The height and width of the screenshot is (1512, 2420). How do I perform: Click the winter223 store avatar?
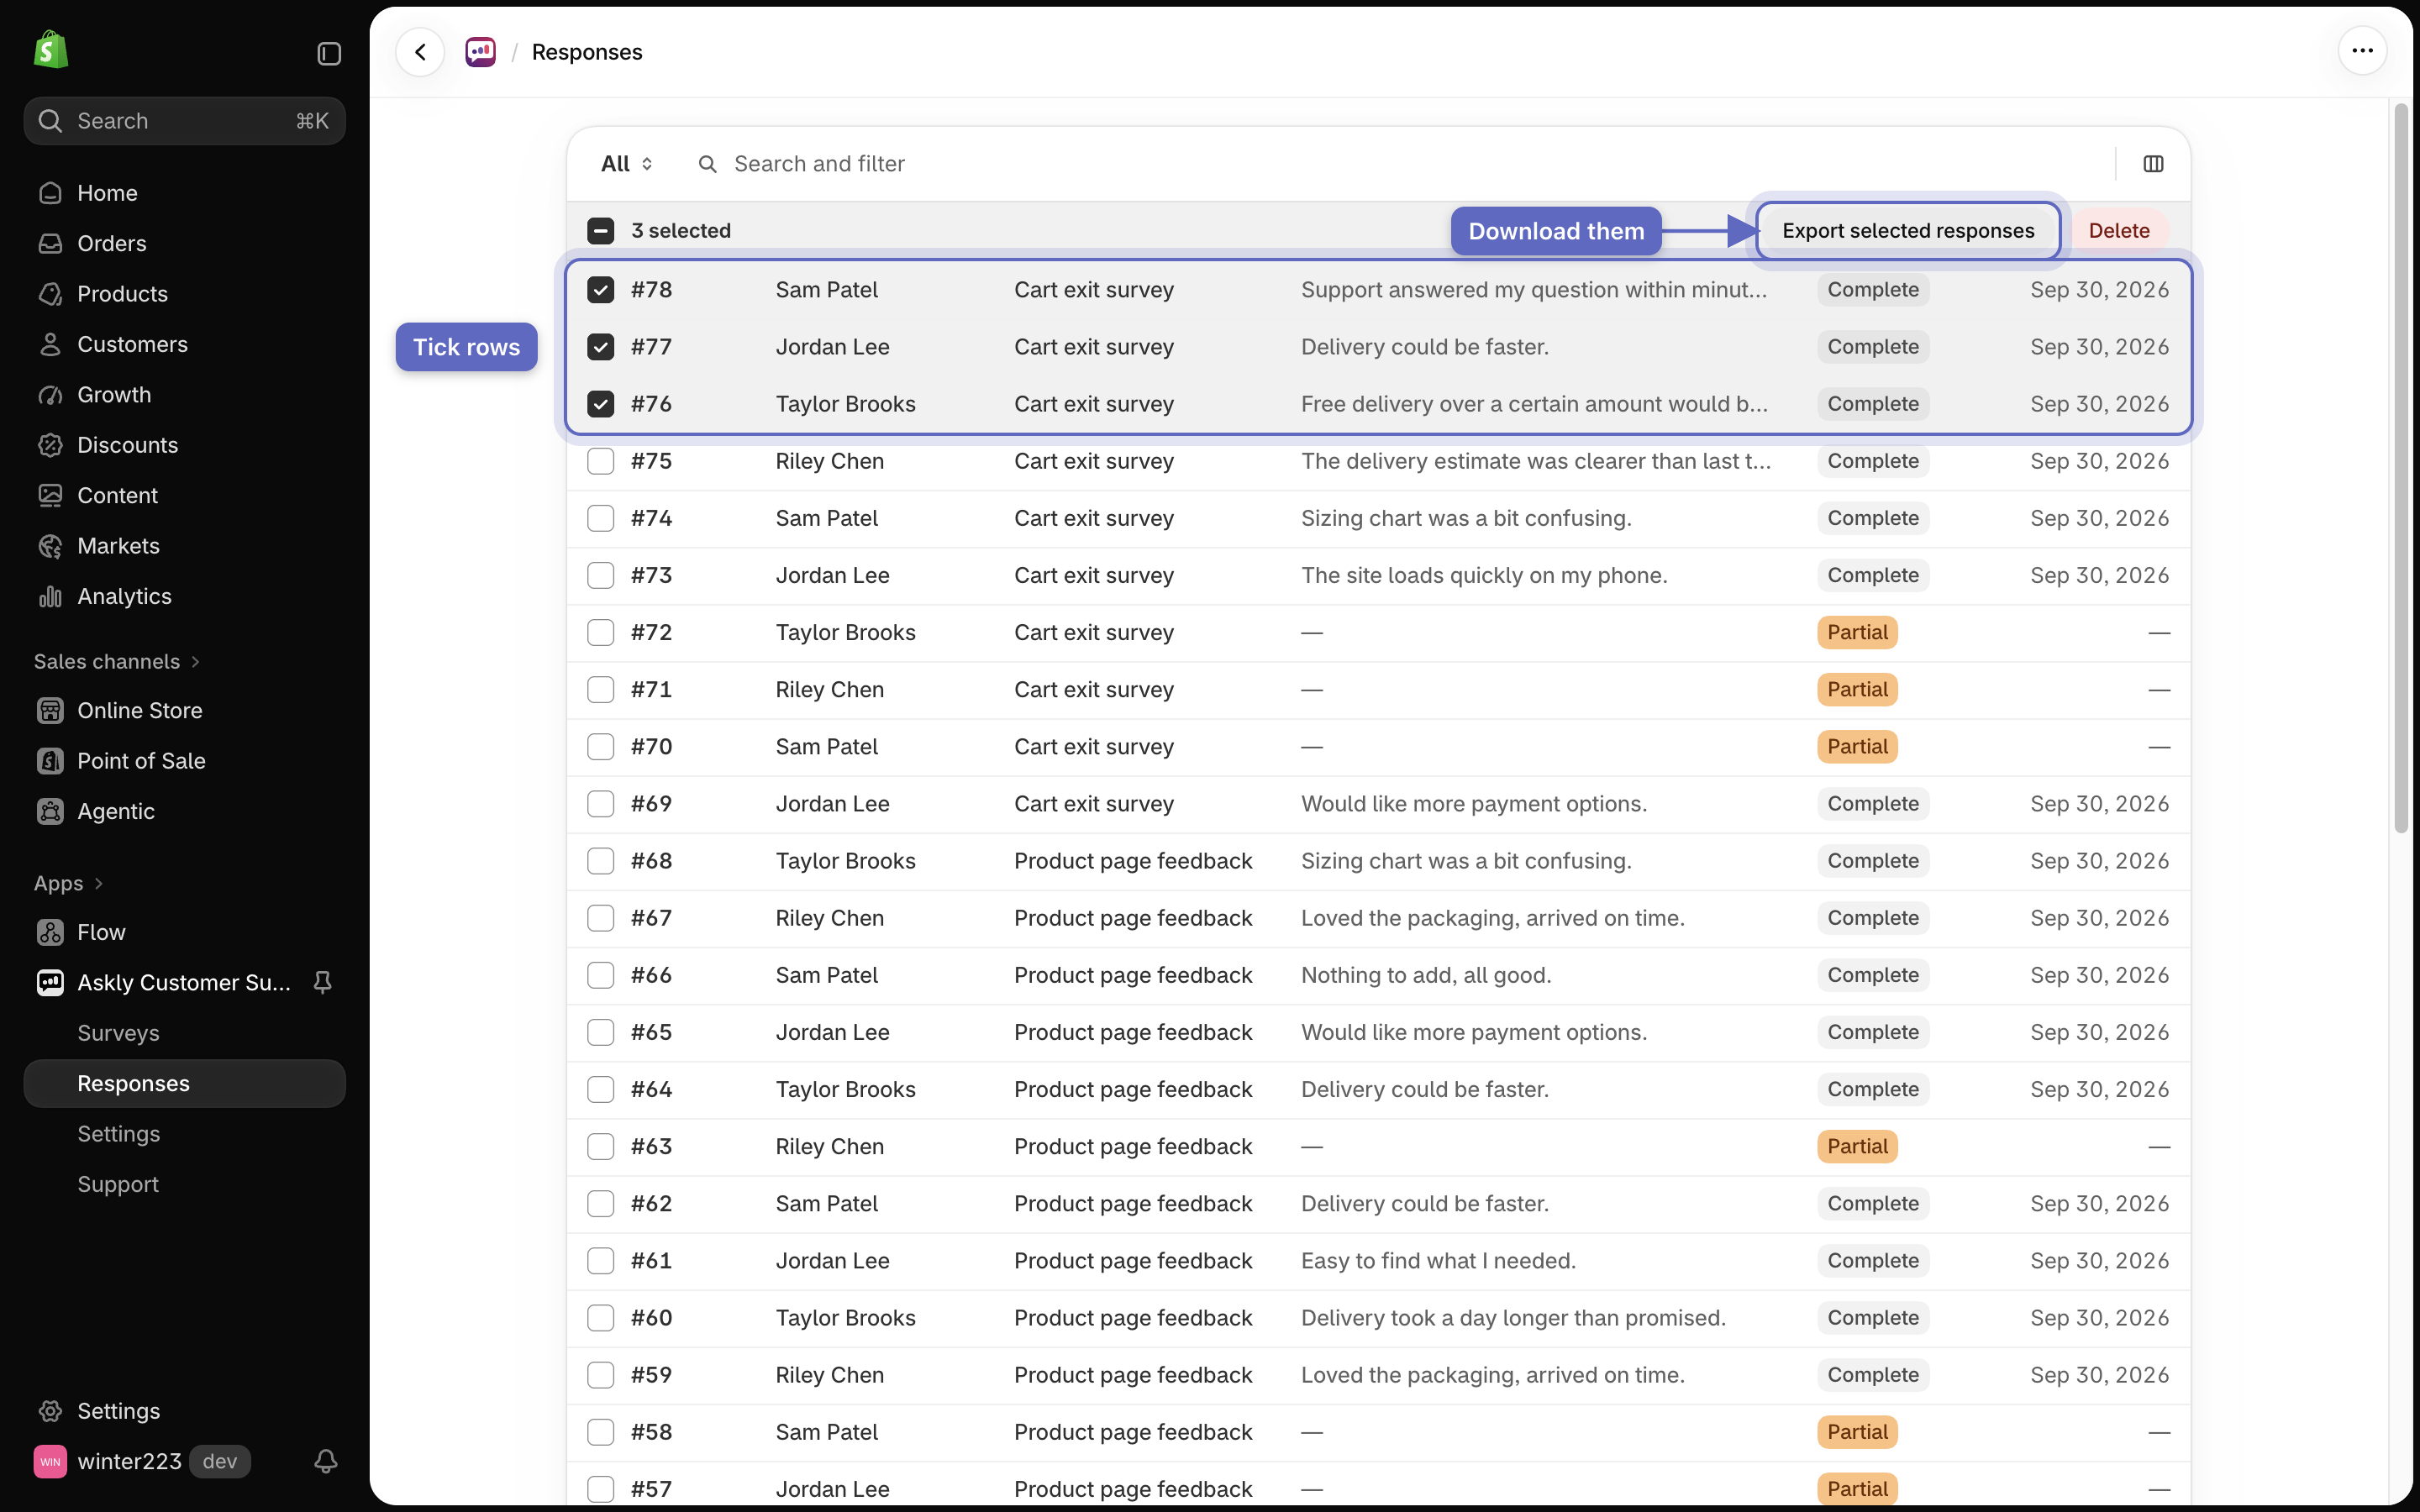[x=50, y=1462]
